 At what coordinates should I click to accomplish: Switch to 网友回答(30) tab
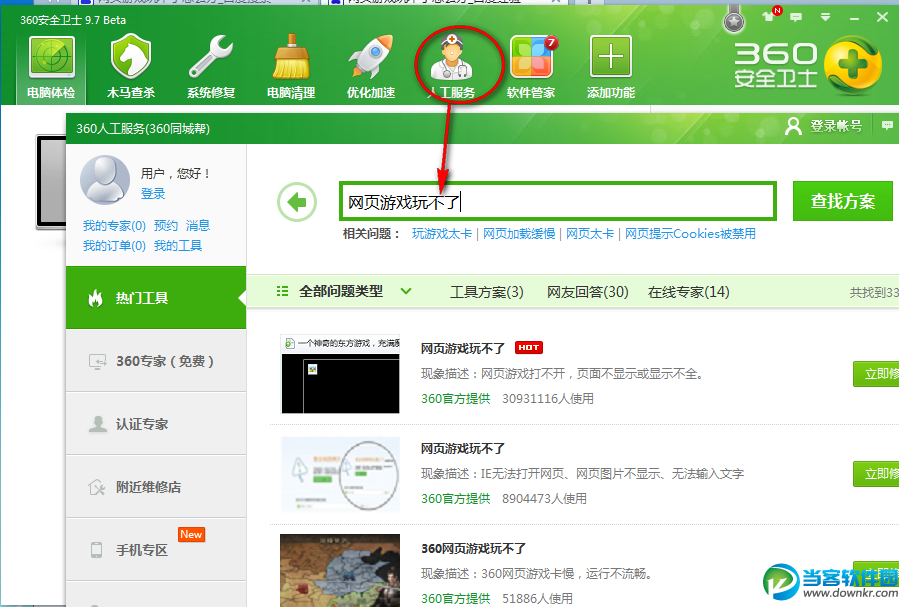[x=588, y=292]
